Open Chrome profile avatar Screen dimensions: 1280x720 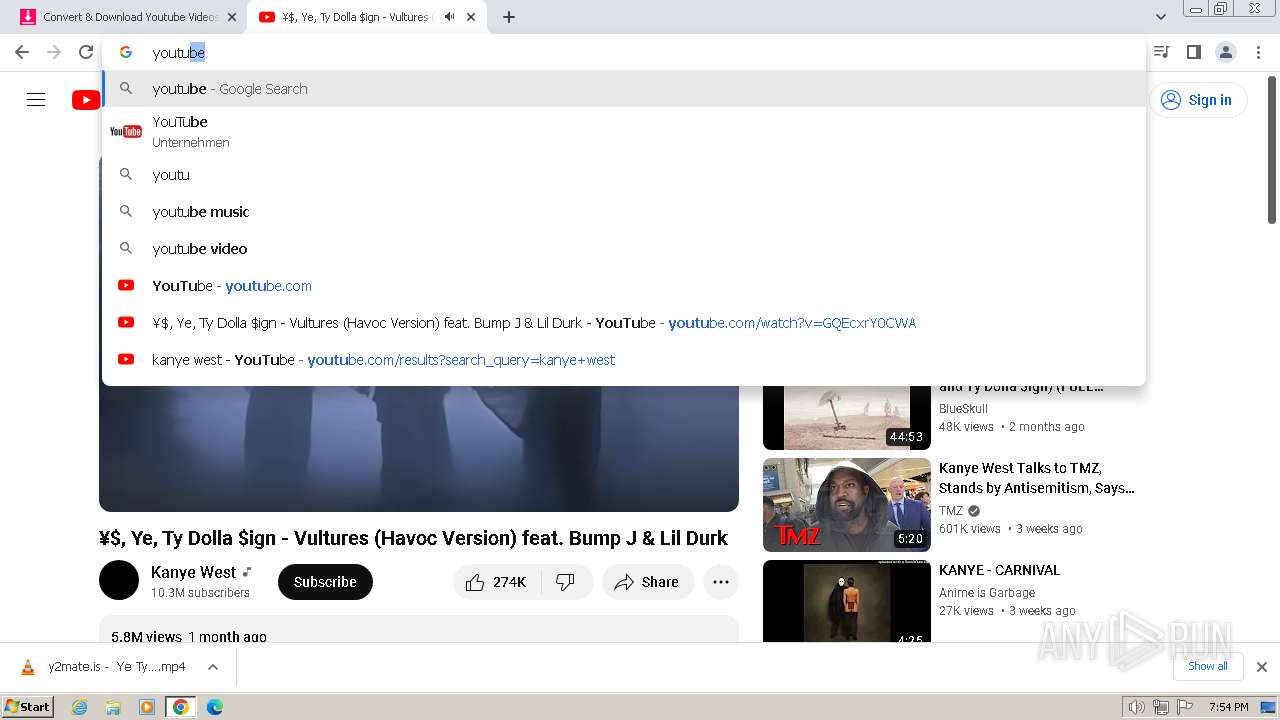point(1226,52)
